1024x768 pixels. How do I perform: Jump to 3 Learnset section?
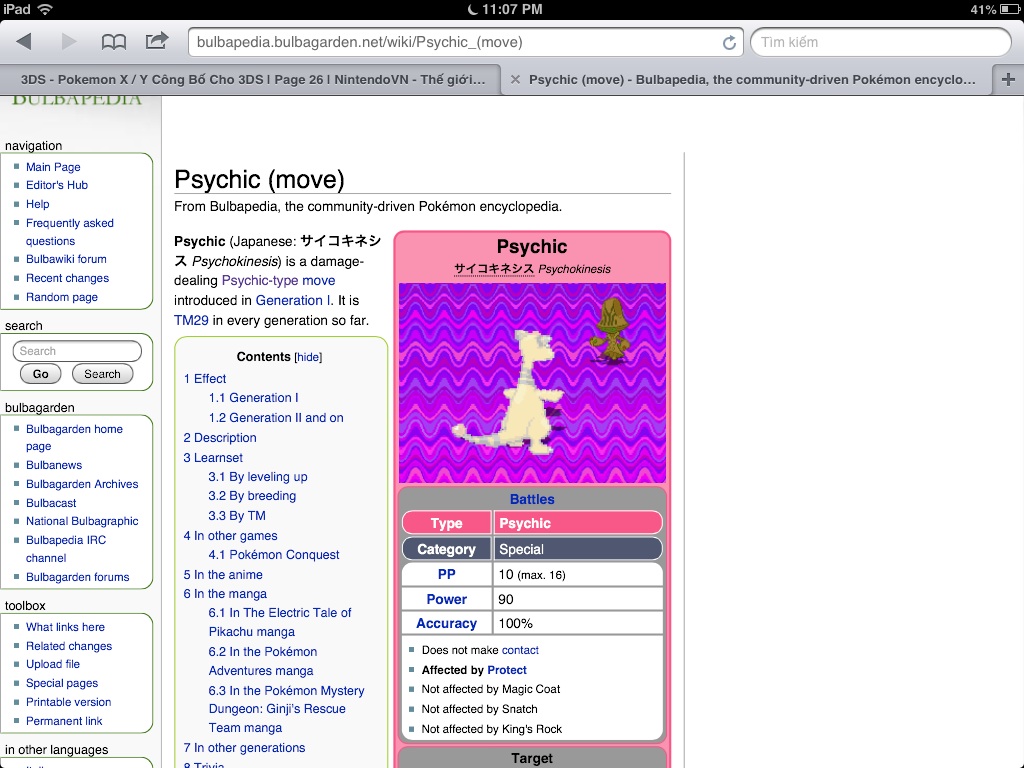coord(213,458)
